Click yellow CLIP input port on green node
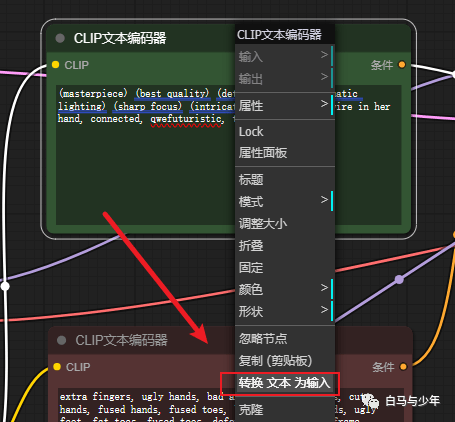The height and width of the screenshot is (422, 455). pos(55,65)
